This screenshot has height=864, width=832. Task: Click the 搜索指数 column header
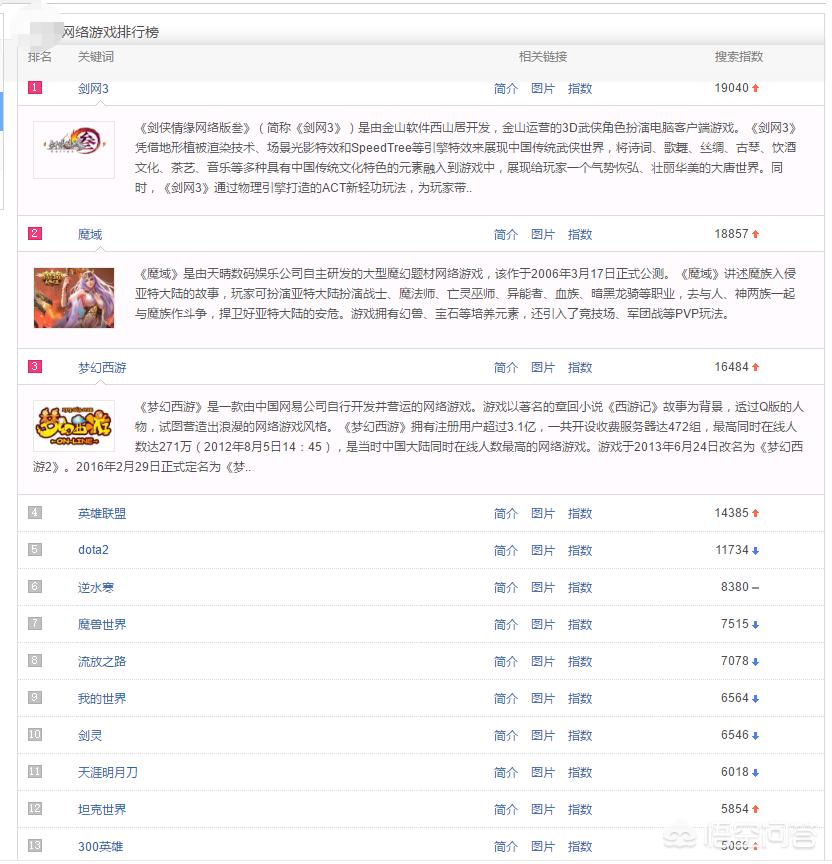coord(738,57)
